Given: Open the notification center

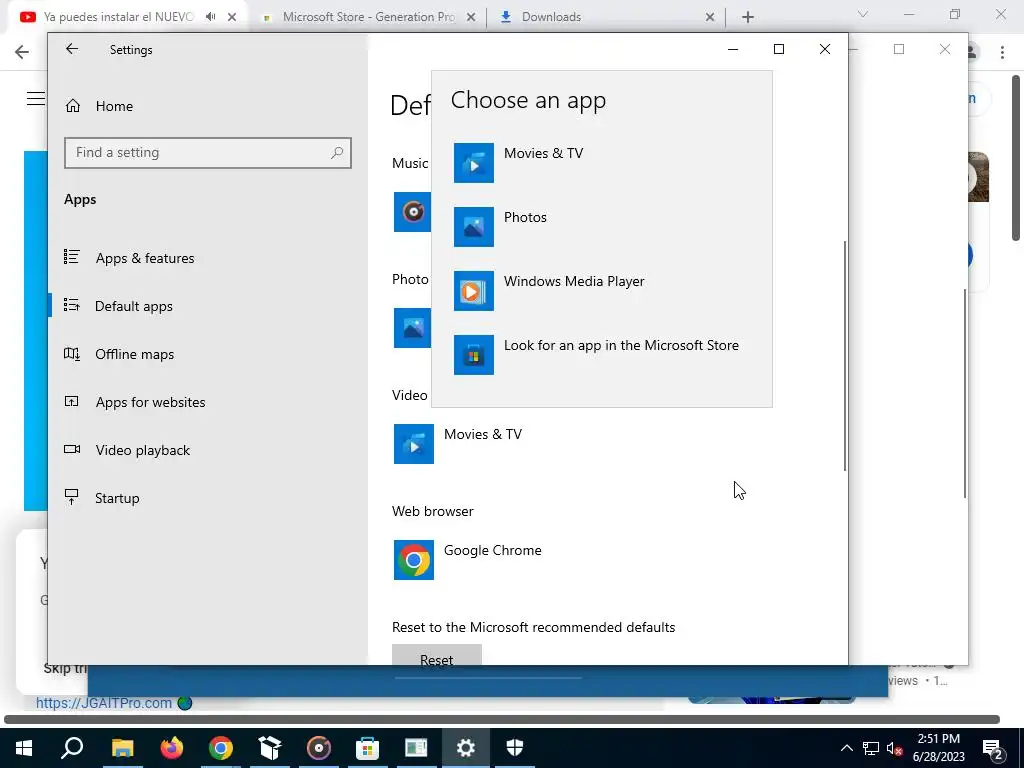Looking at the screenshot, I should tap(993, 748).
